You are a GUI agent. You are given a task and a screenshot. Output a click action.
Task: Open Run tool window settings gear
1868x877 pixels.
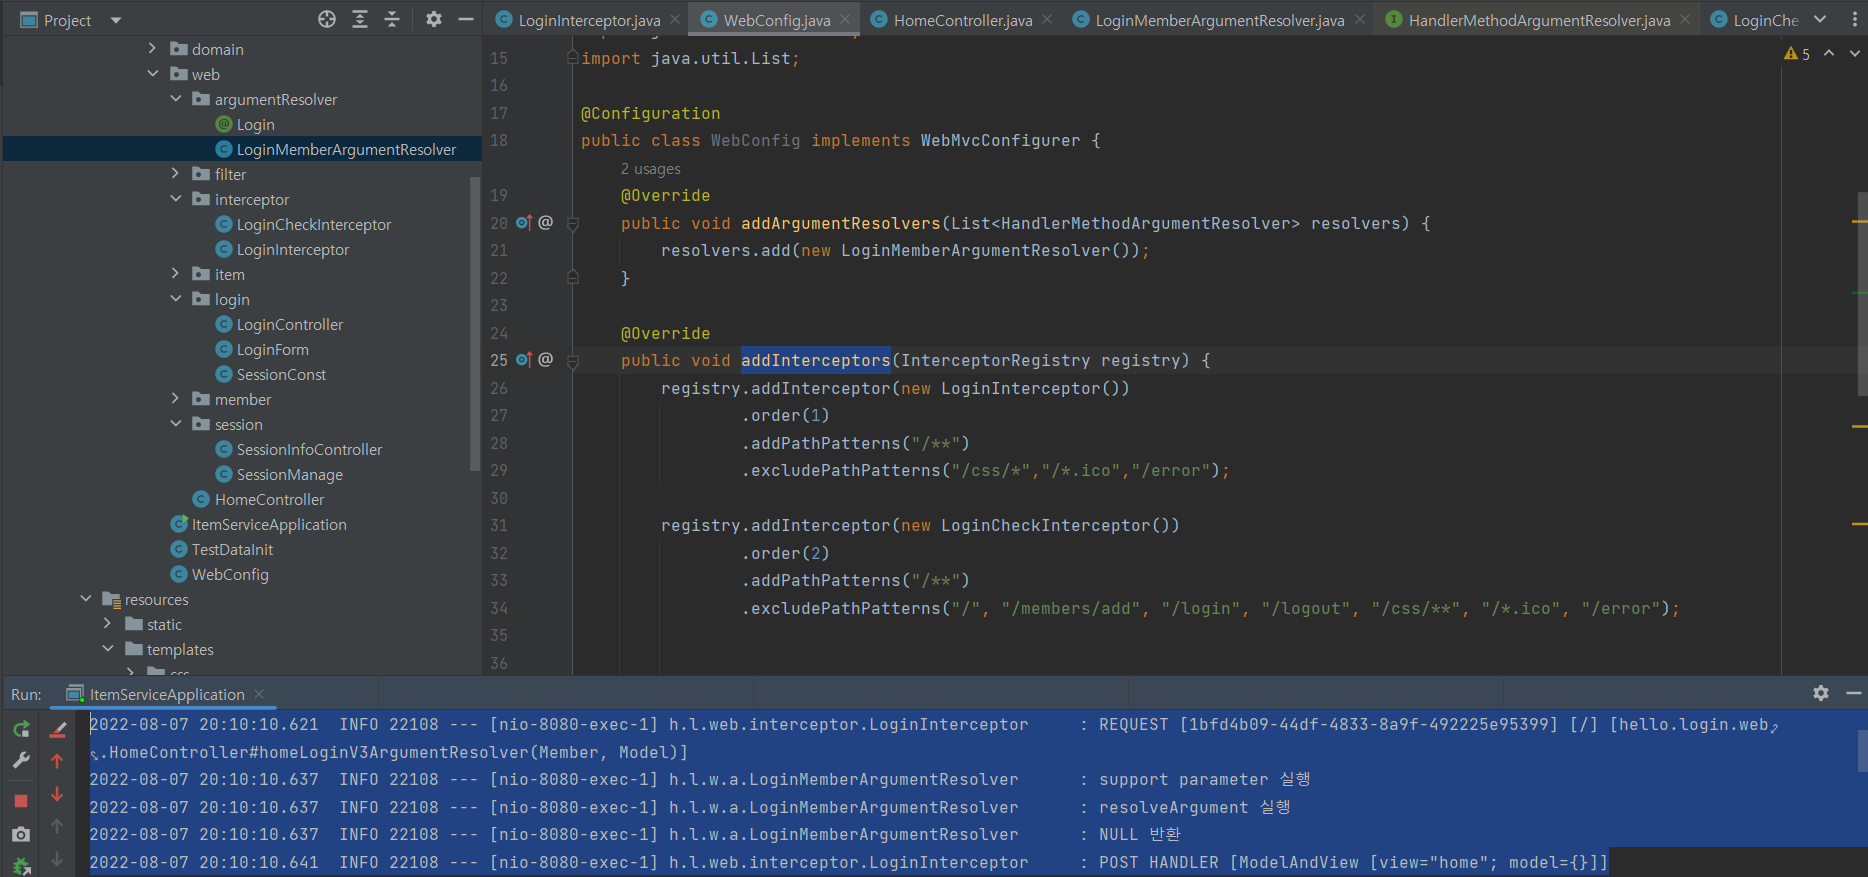1821,693
